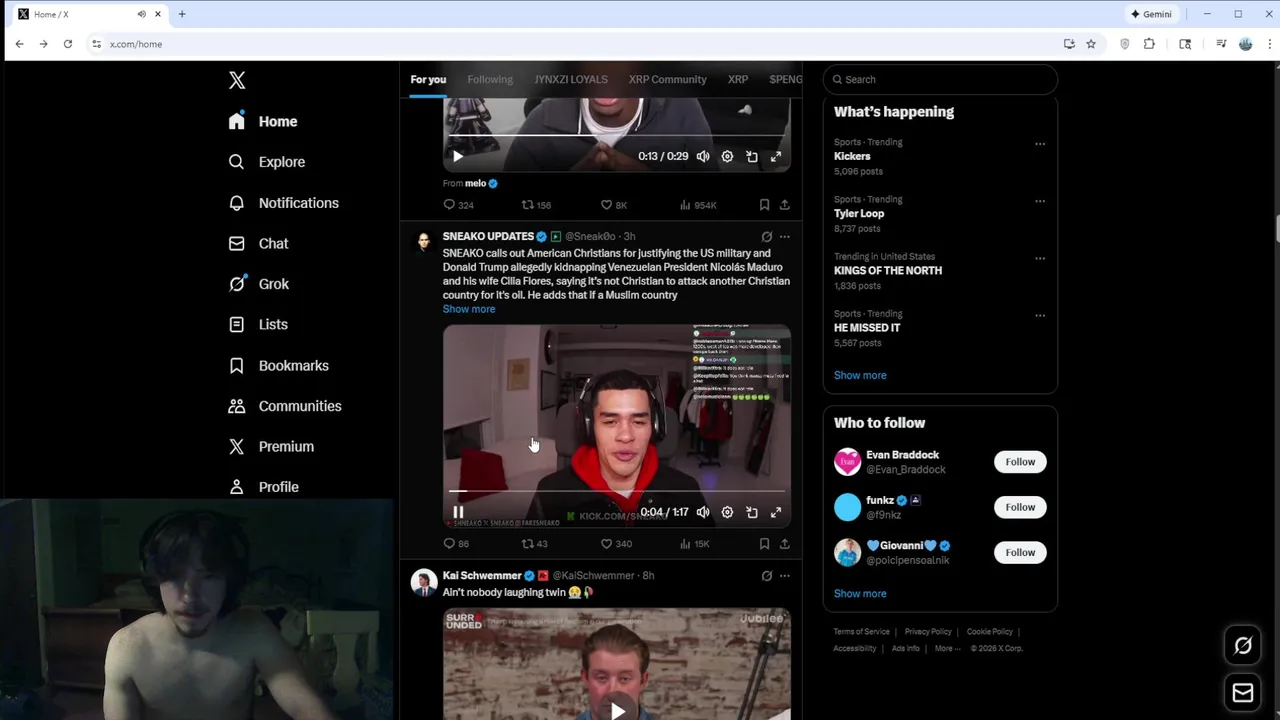1280x720 pixels.
Task: Open Home in the sidebar
Action: (263, 121)
